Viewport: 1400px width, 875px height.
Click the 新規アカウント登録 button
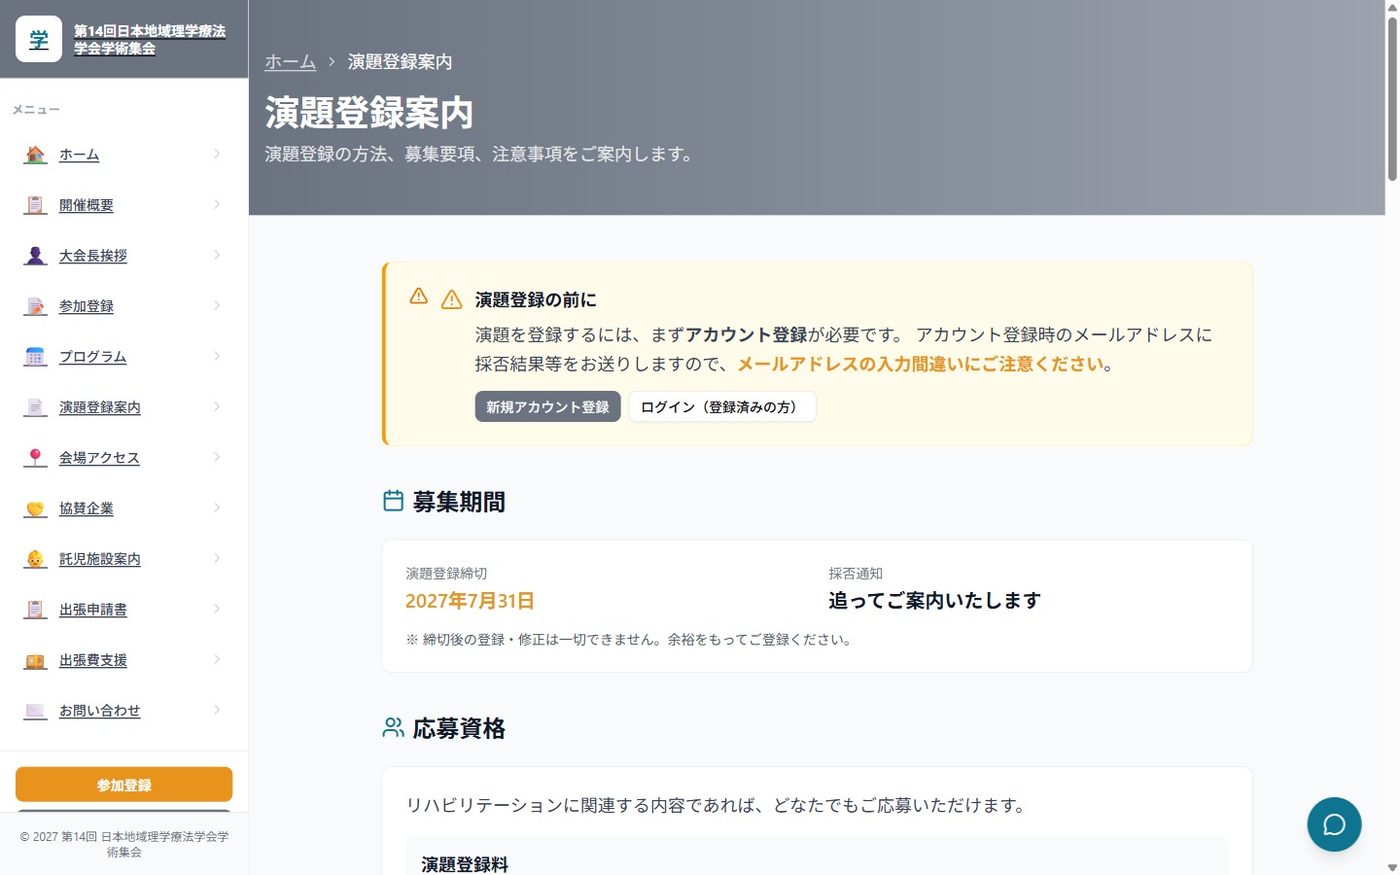tap(548, 407)
